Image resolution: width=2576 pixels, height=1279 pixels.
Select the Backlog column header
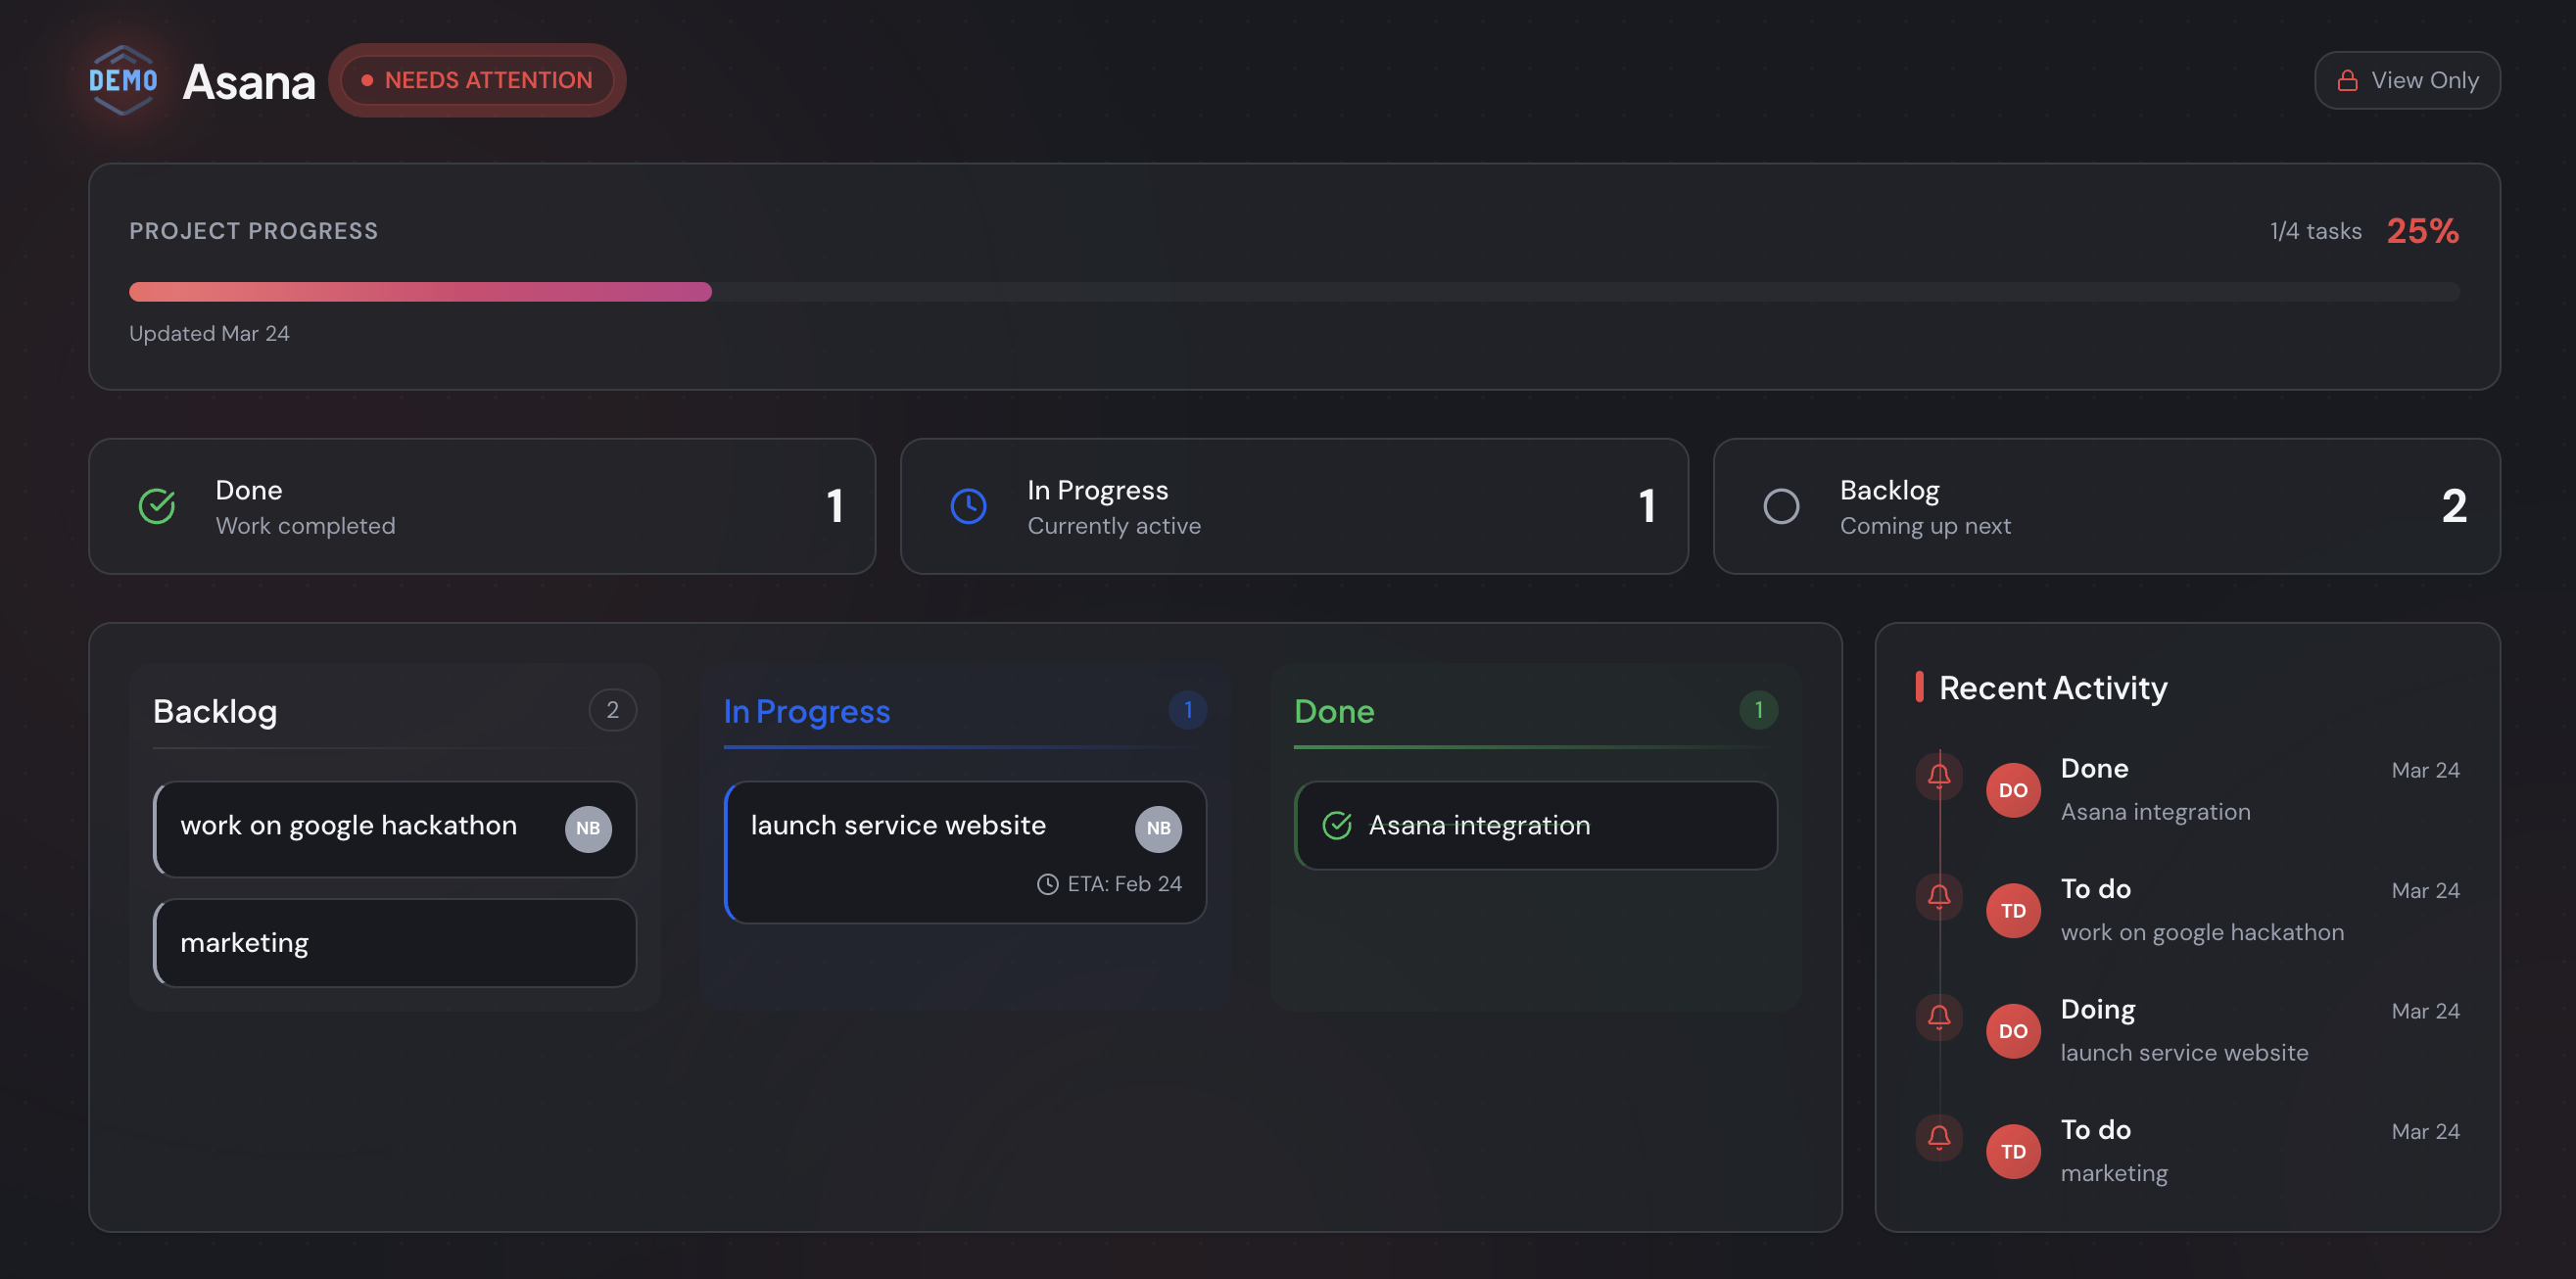click(x=215, y=711)
